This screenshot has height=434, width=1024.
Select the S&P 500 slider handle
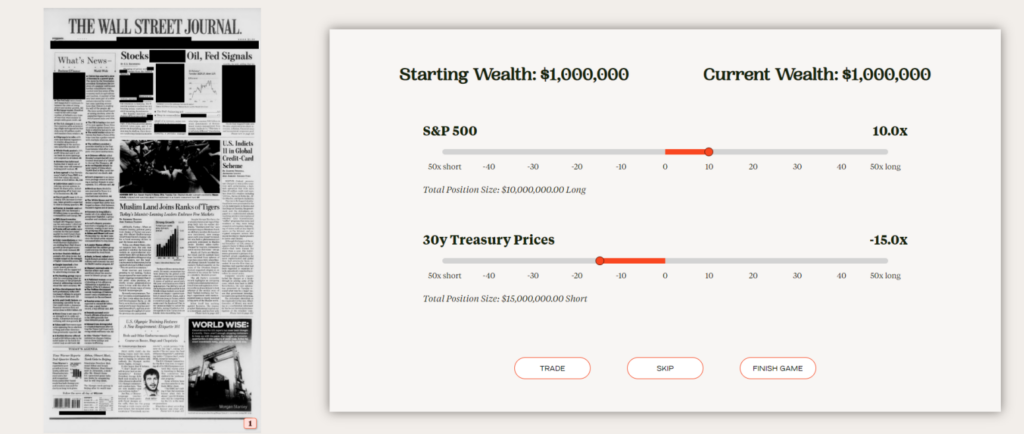[x=709, y=152]
